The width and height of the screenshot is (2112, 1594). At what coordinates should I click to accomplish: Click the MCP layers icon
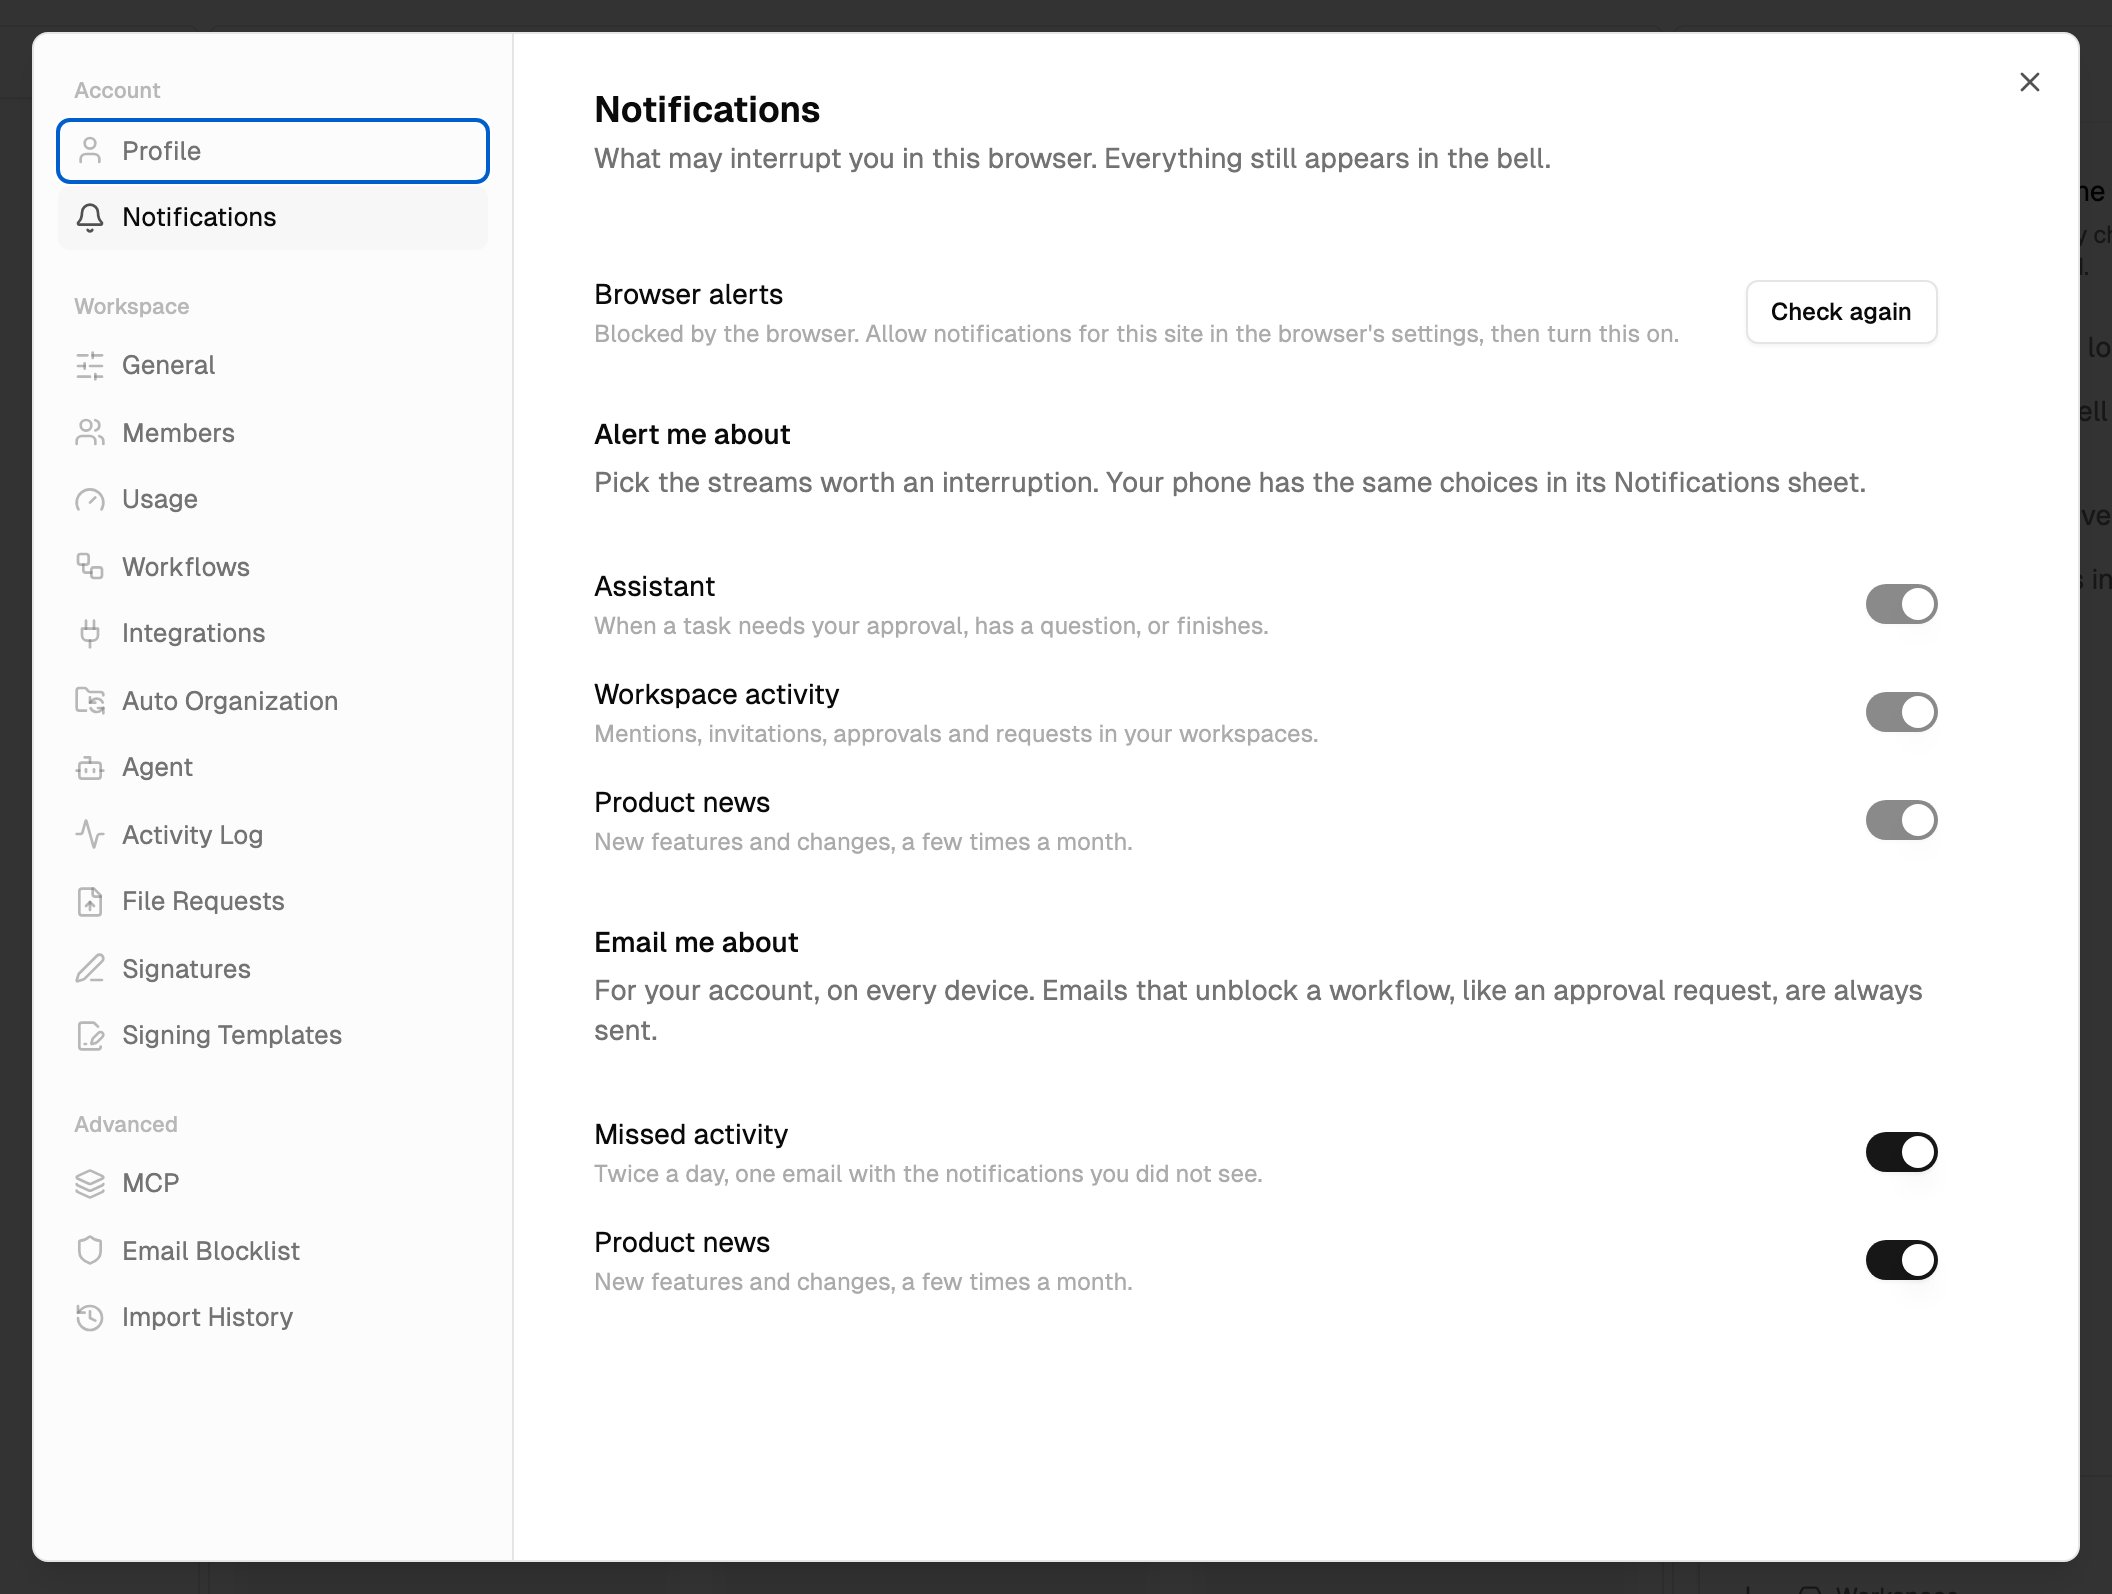[90, 1183]
